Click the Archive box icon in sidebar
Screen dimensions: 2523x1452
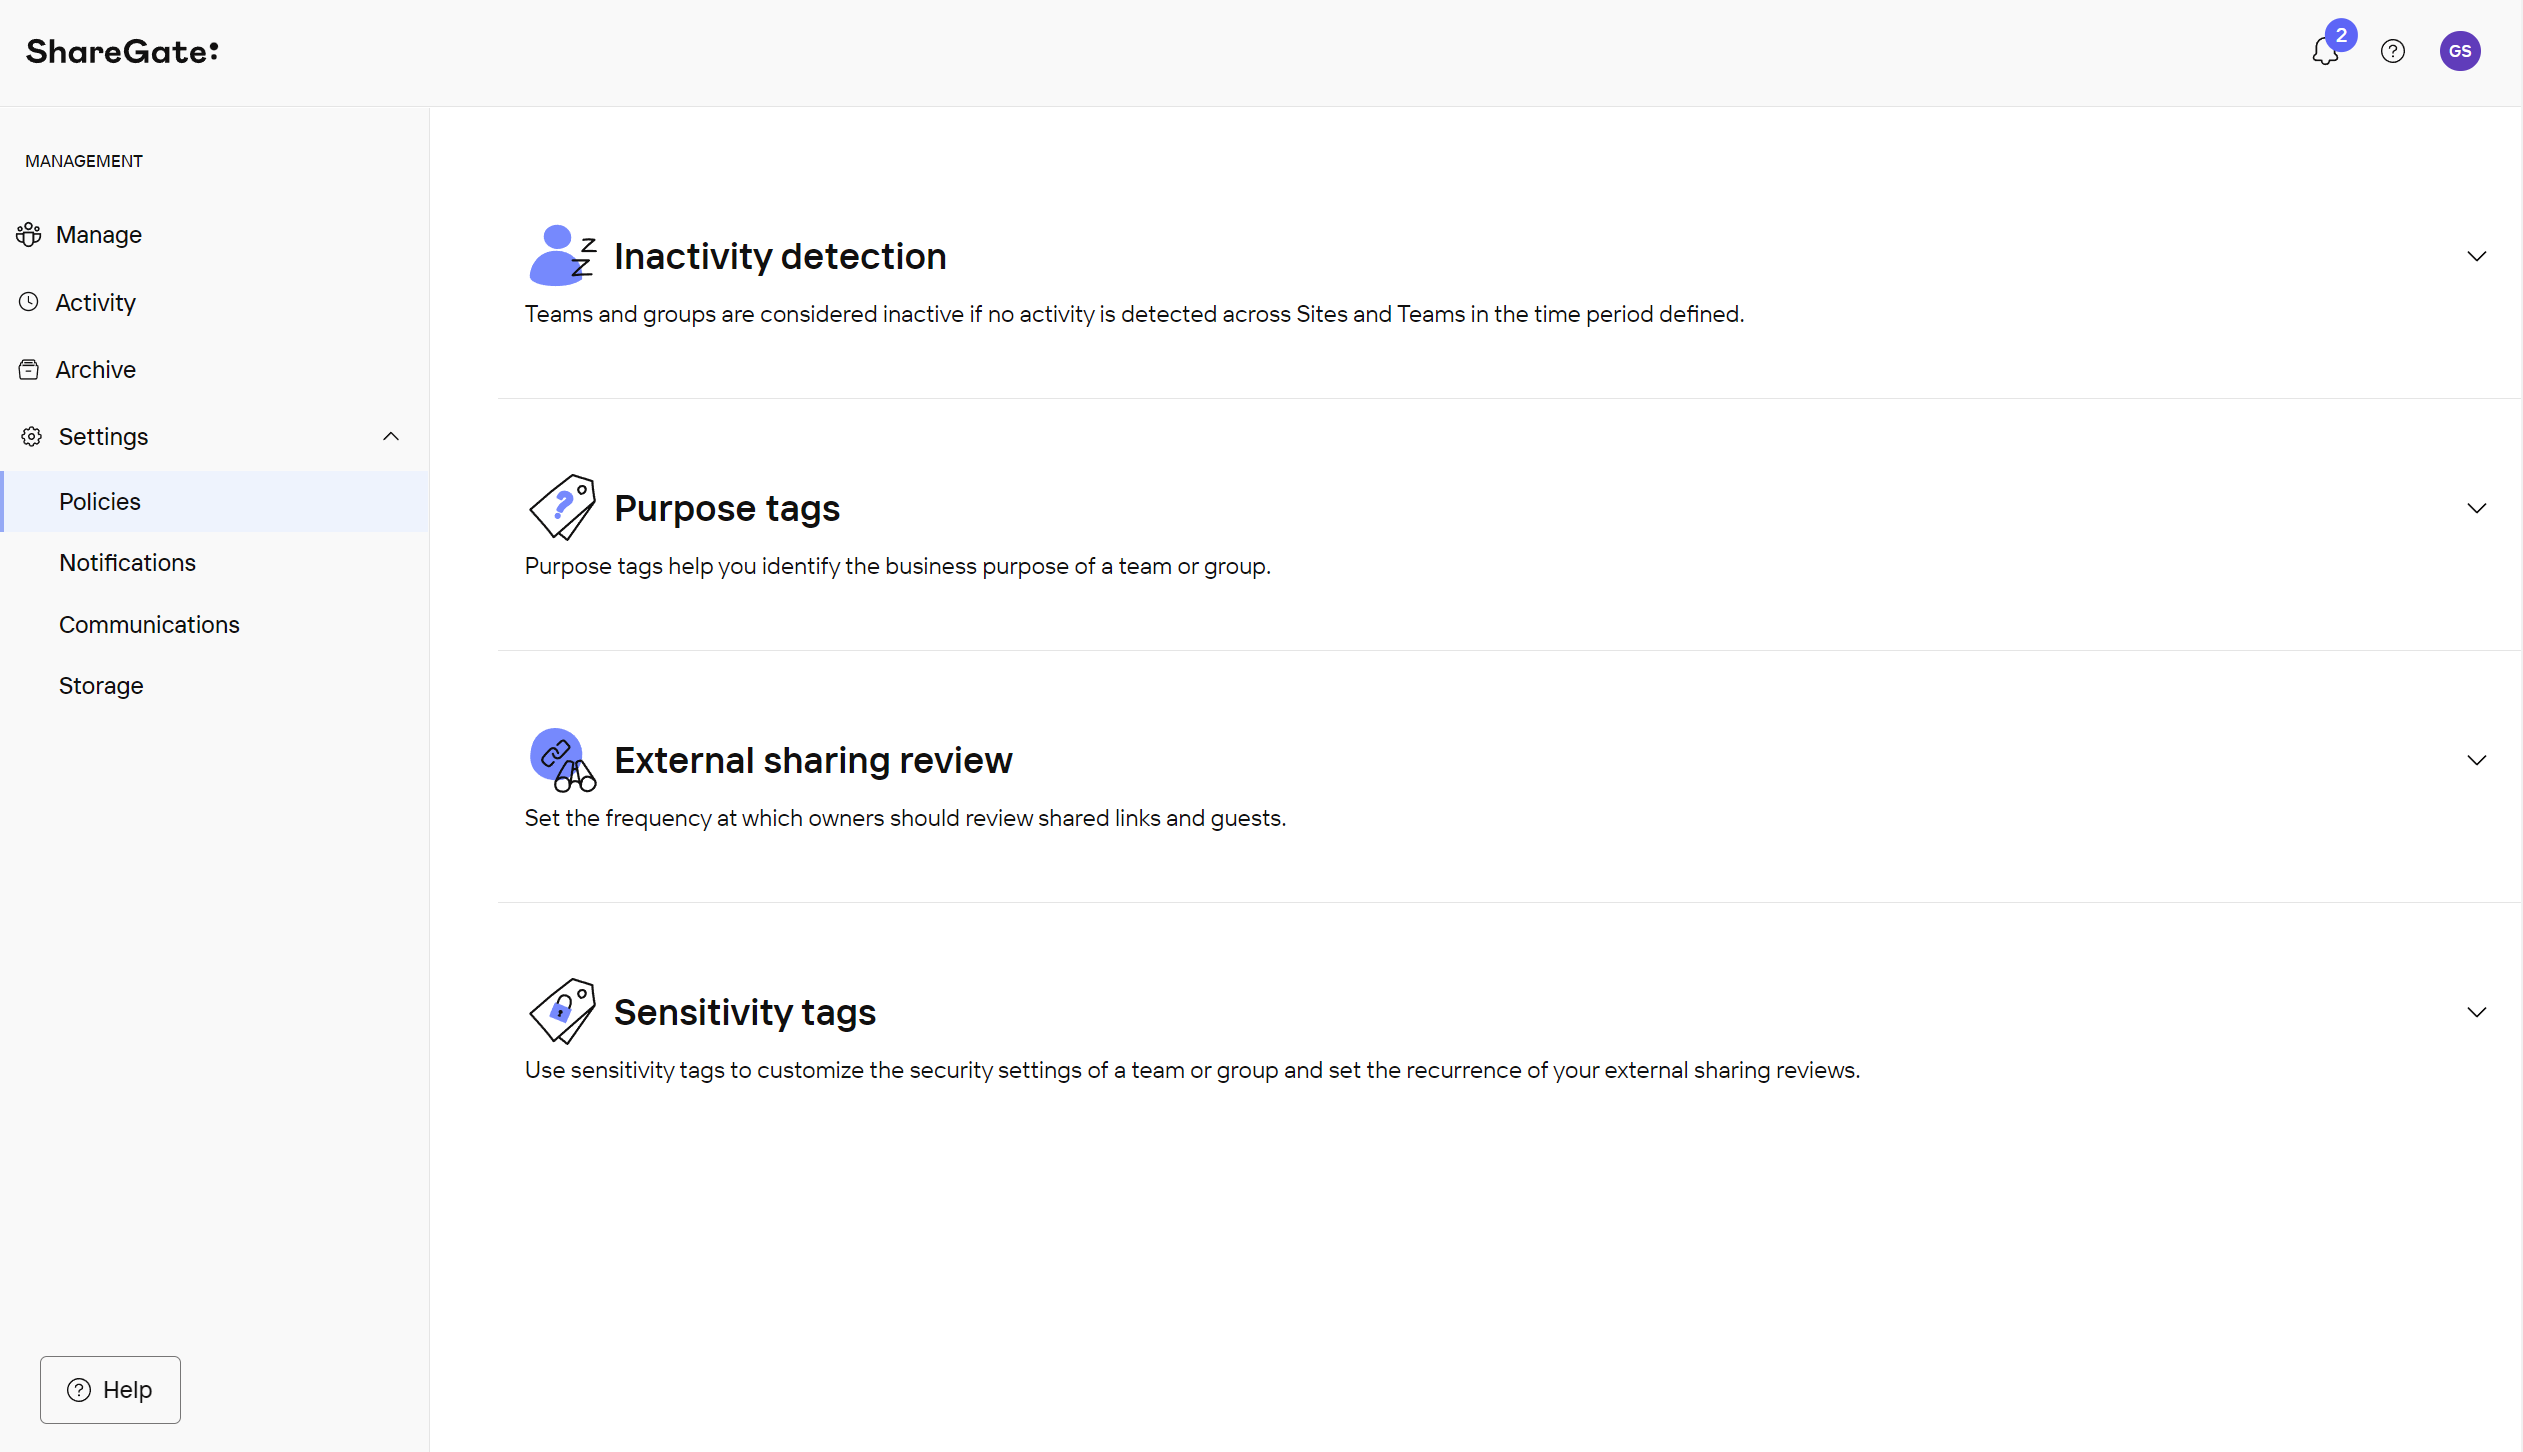pos(29,369)
